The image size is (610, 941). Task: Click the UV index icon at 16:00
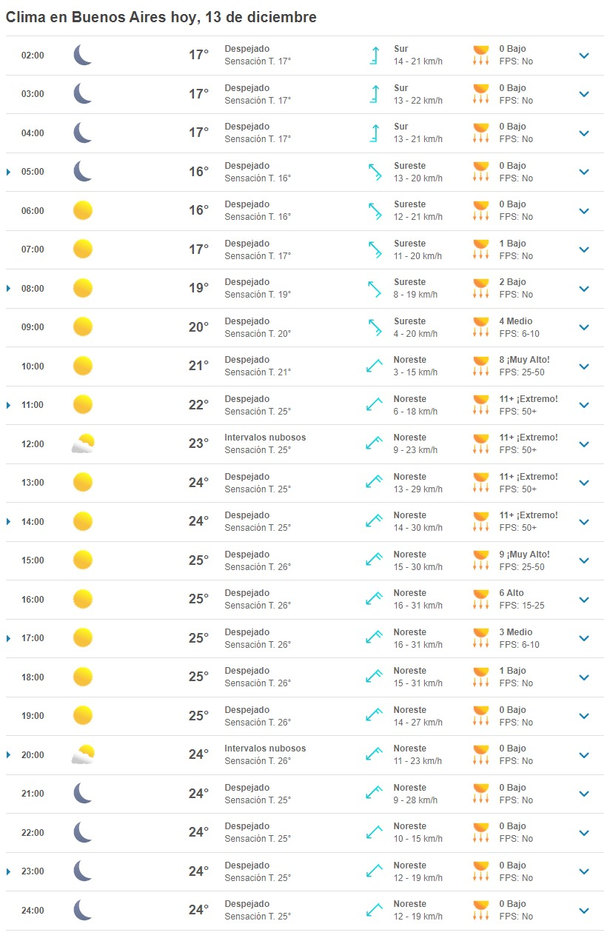tap(482, 599)
